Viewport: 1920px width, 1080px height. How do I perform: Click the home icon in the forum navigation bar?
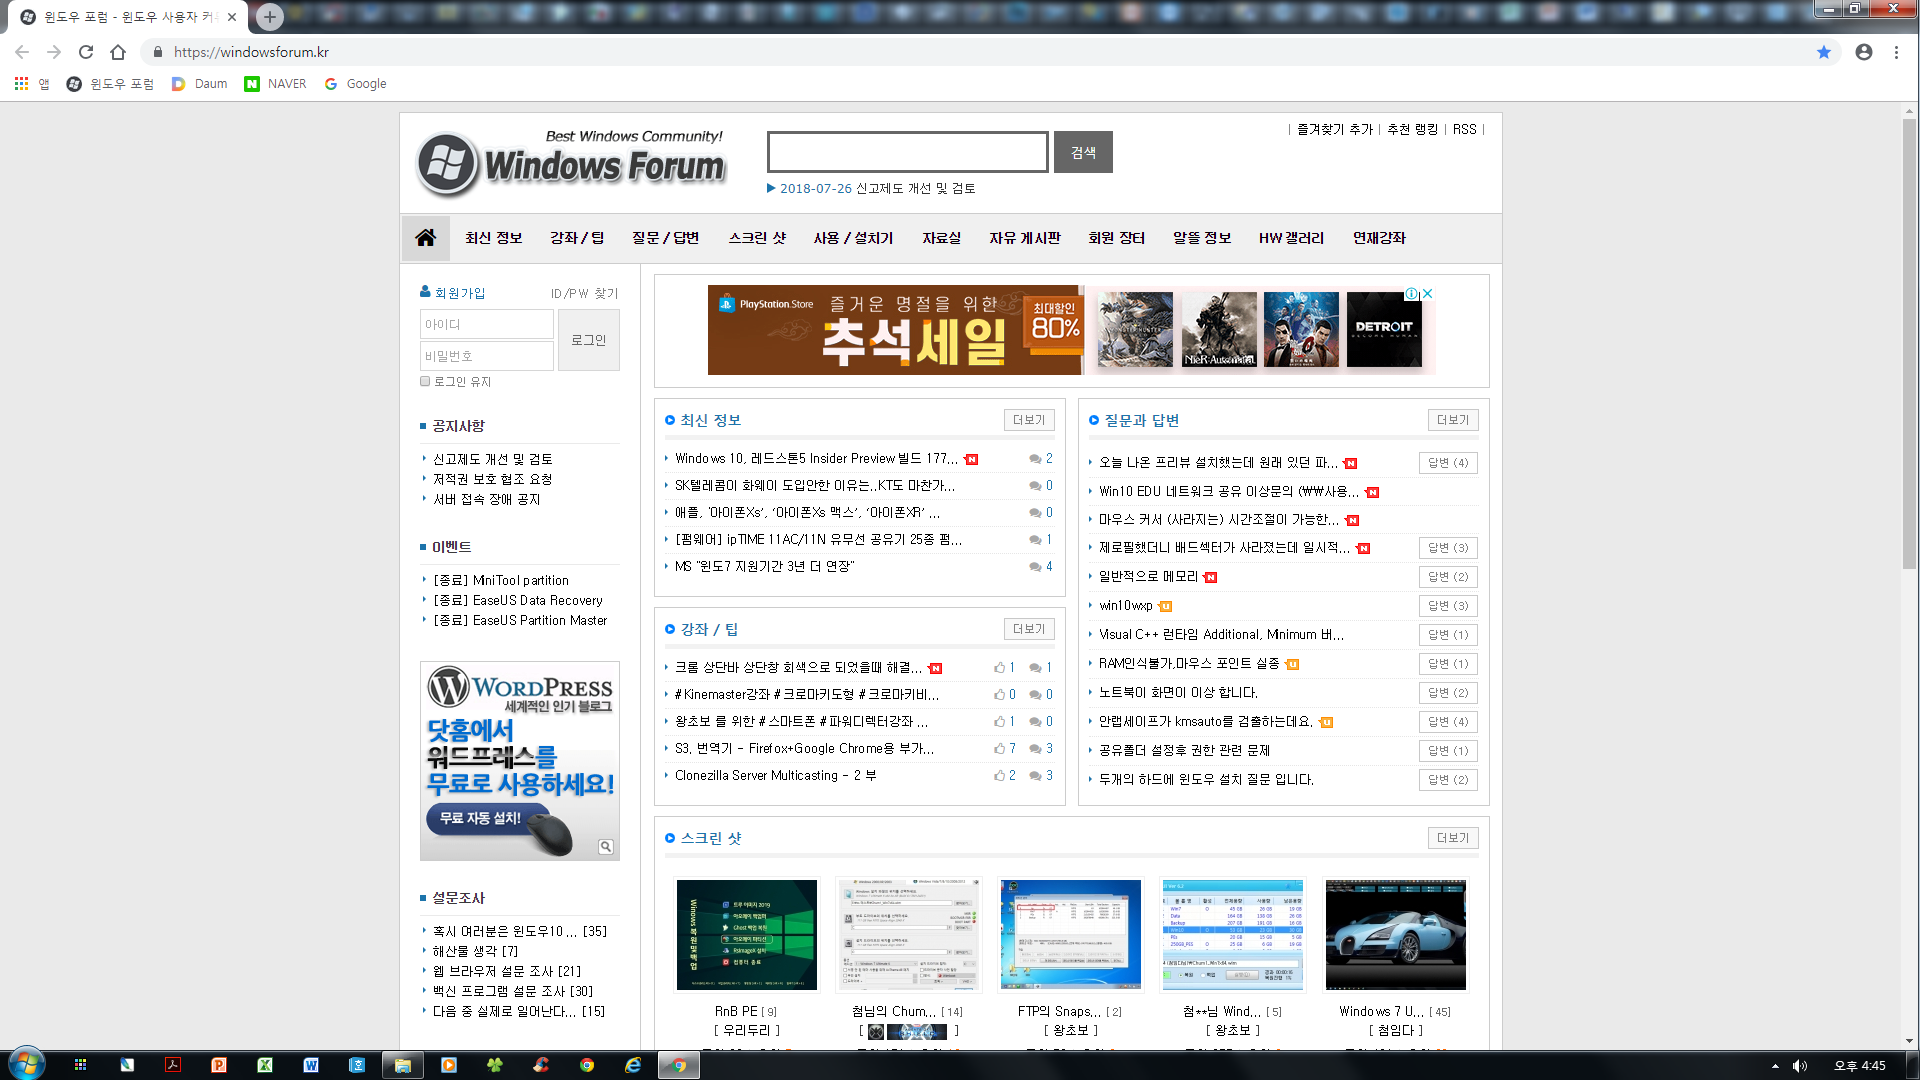(x=425, y=237)
